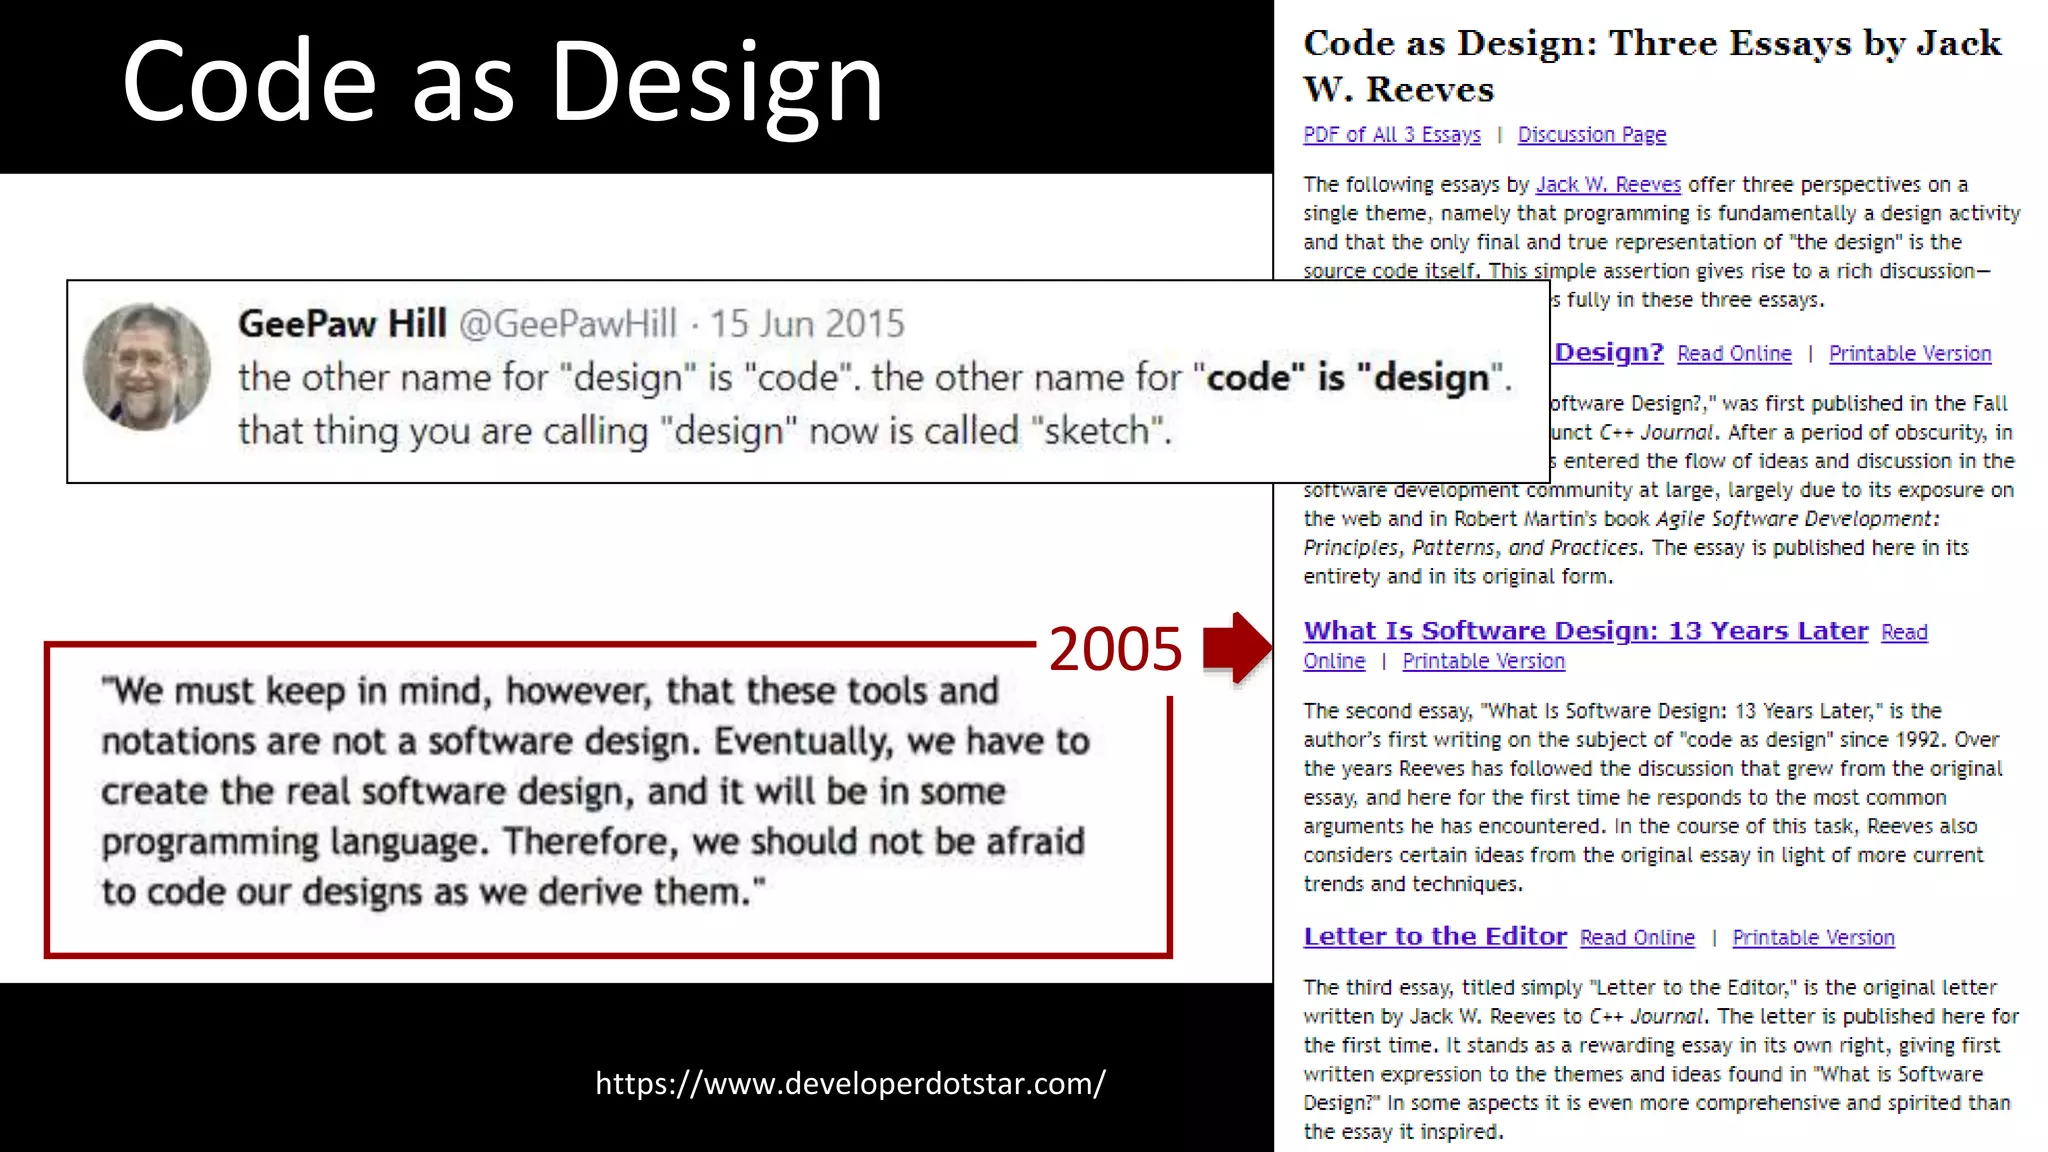Viewport: 2048px width, 1152px height.
Task: Open 'Letter to the Editor' essay title
Action: click(x=1435, y=937)
